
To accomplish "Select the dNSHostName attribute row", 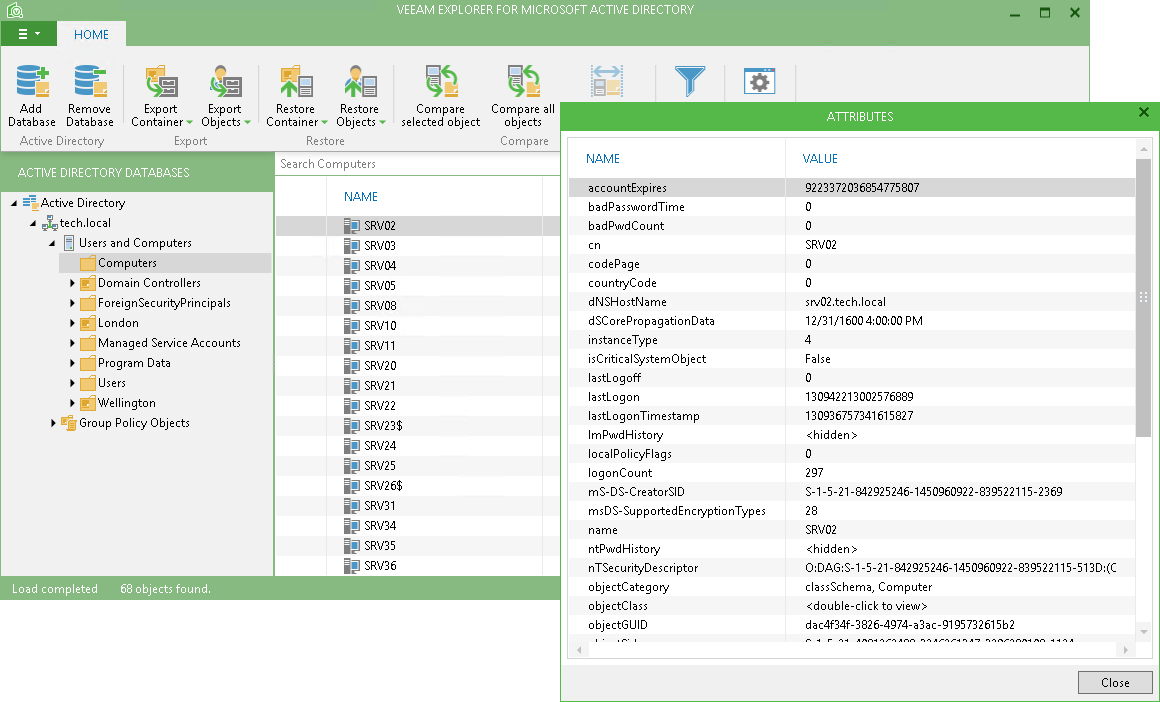I will (852, 302).
